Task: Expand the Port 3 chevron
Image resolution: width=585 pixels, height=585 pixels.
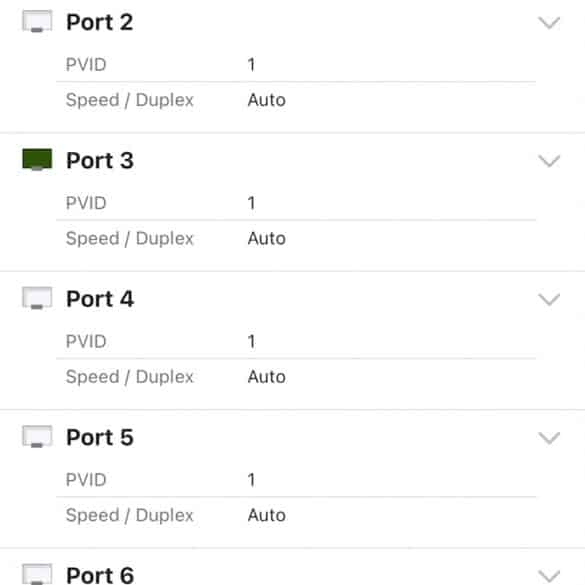Action: coord(549,161)
